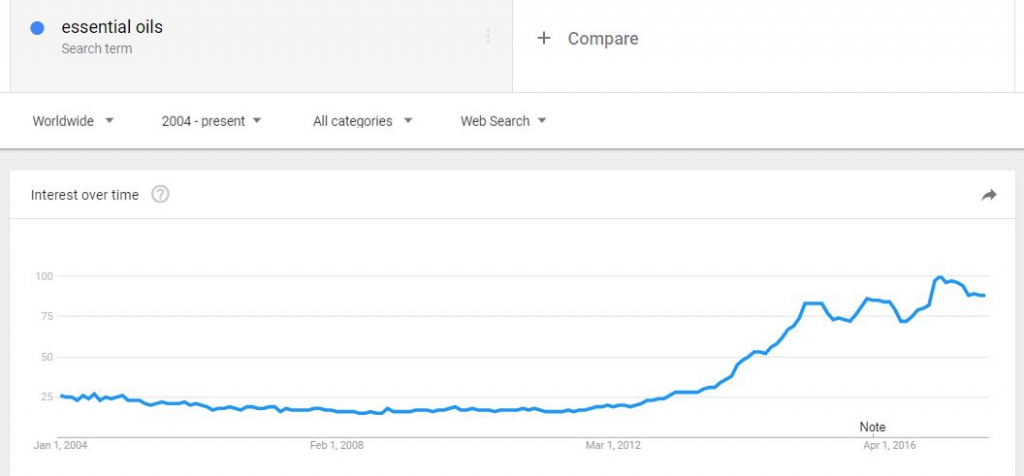1024x476 pixels.
Task: Click the blue dot color indicator
Action: click(38, 28)
